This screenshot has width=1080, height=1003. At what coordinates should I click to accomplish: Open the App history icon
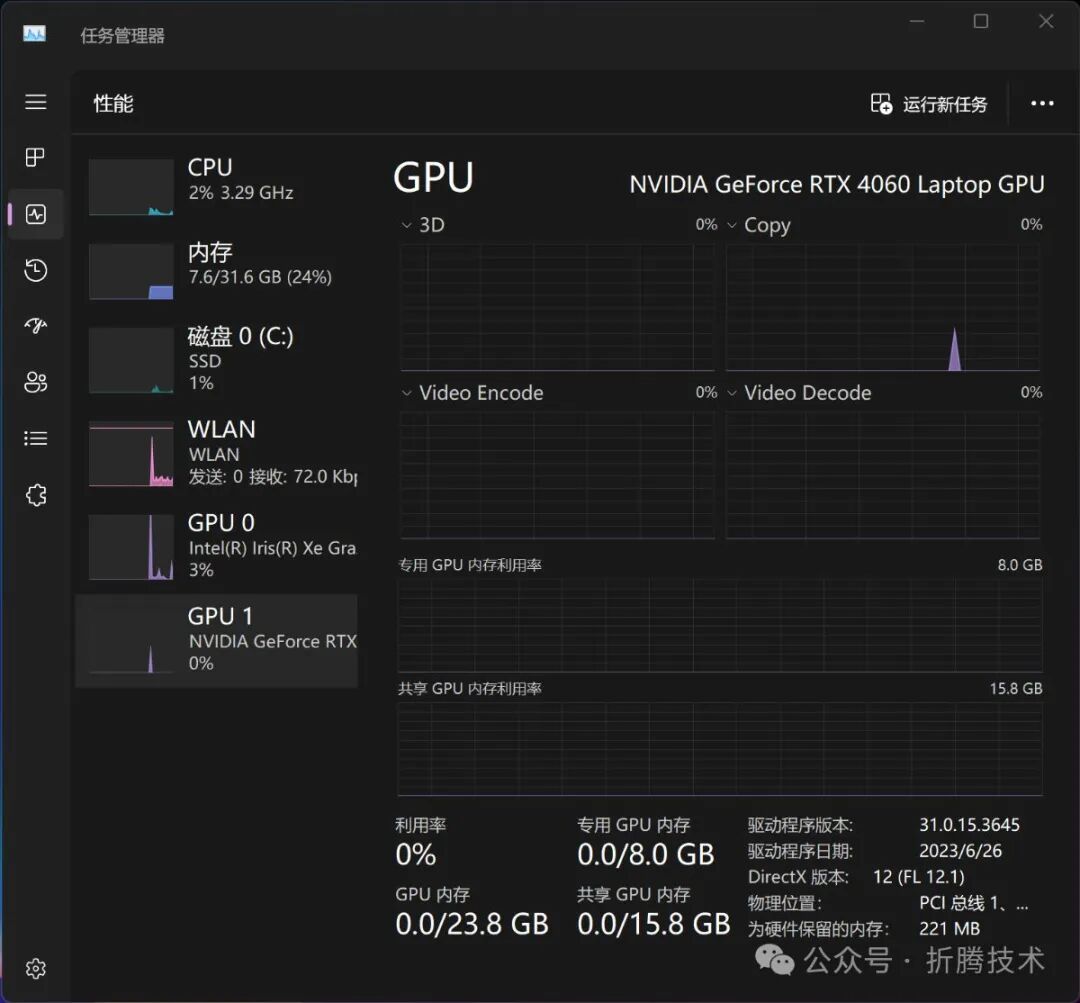(36, 270)
